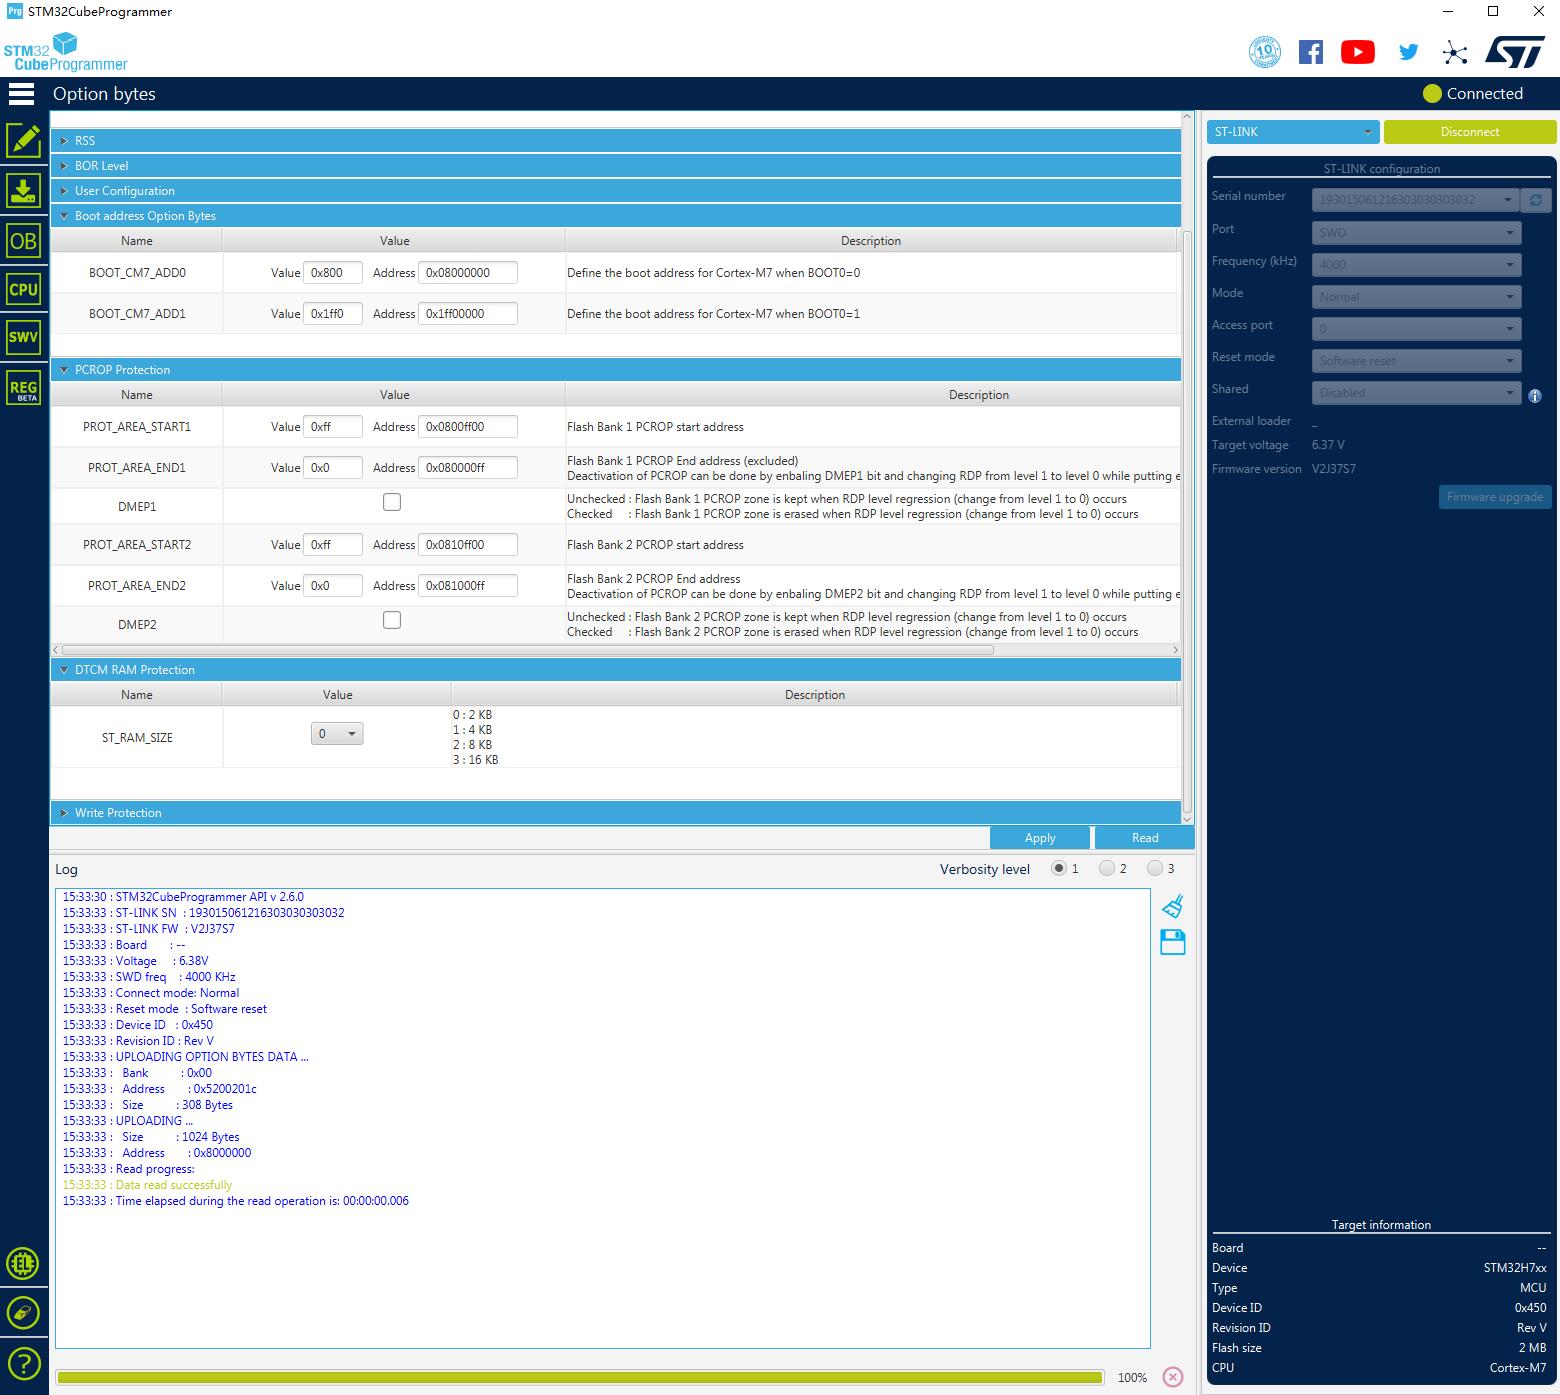Click the 100% progress bar
Viewport: 1560px width, 1395px height.
tap(580, 1378)
